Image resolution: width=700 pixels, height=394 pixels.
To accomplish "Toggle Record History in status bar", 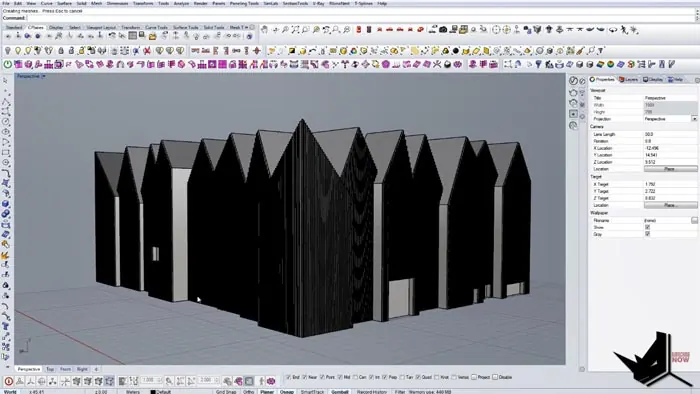I will [372, 392].
